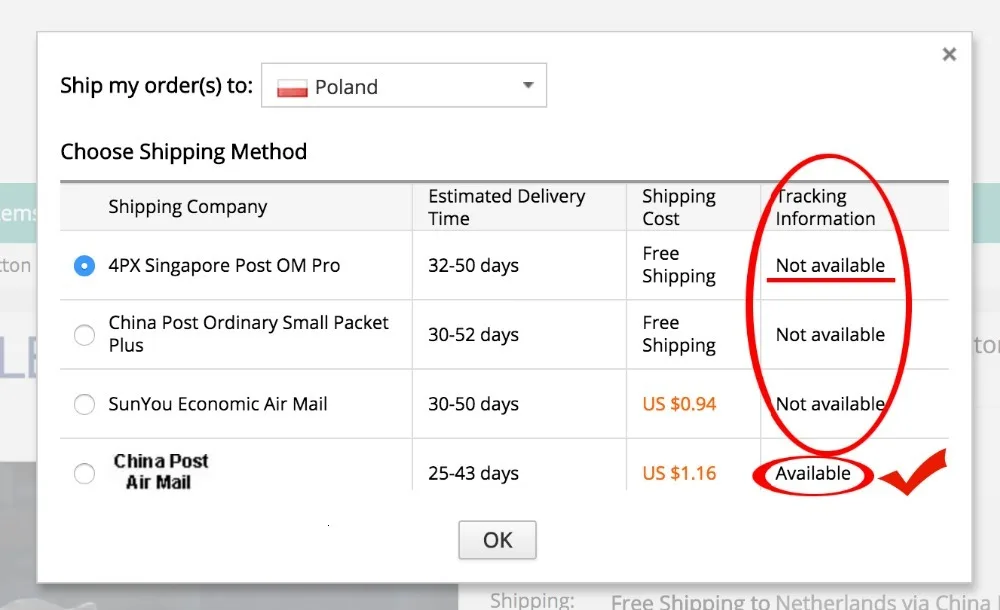Screen dimensions: 1000x610
Task: Click the Estimated Delivery Time header
Action: [506, 207]
